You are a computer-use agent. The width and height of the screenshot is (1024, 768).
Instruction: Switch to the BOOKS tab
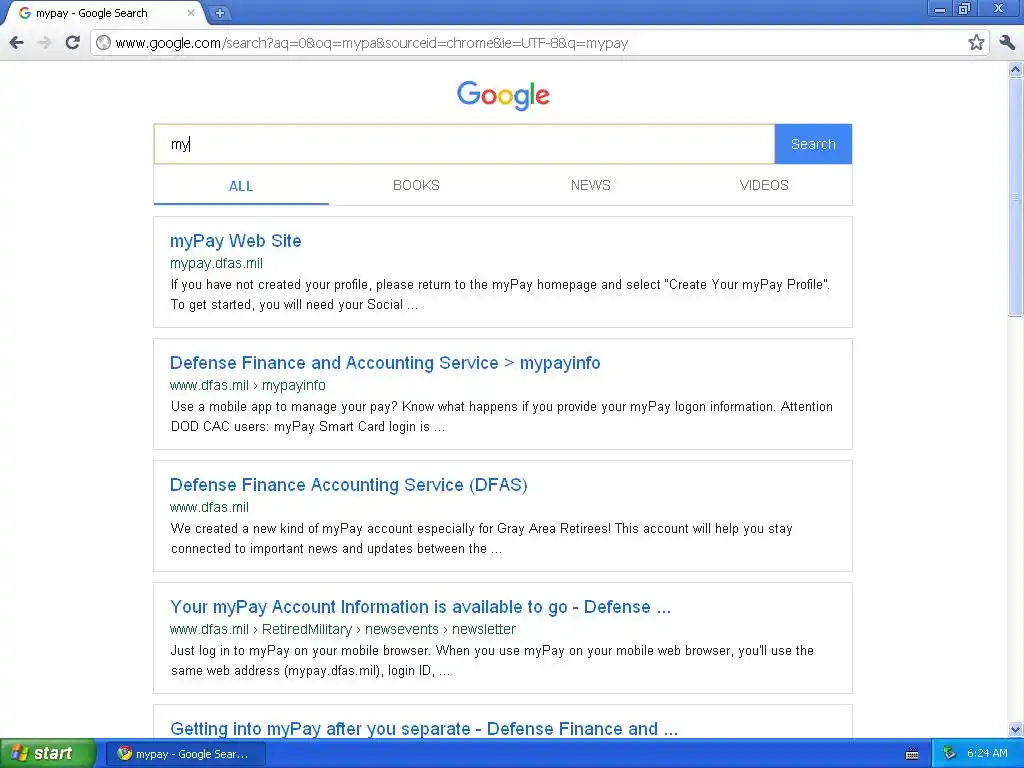click(x=416, y=185)
